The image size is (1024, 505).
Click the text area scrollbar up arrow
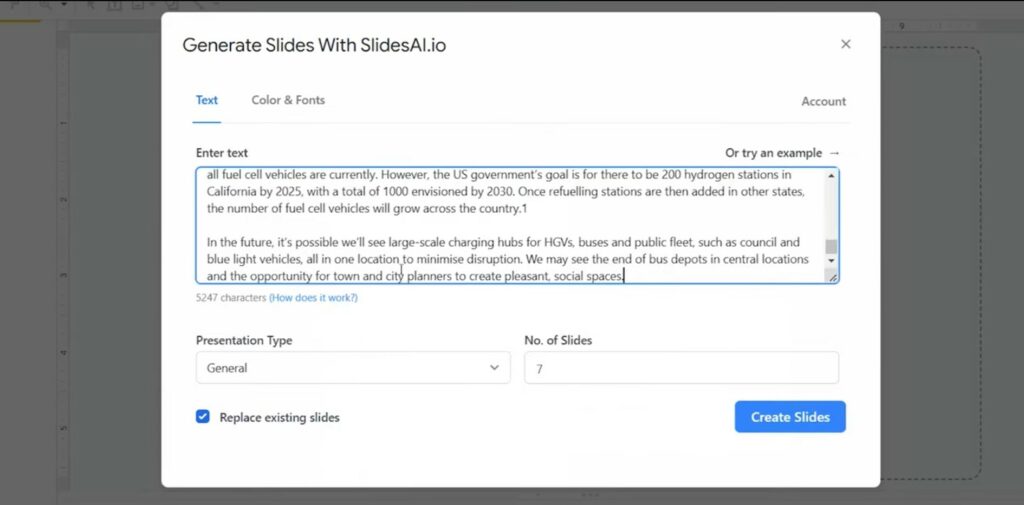click(831, 175)
